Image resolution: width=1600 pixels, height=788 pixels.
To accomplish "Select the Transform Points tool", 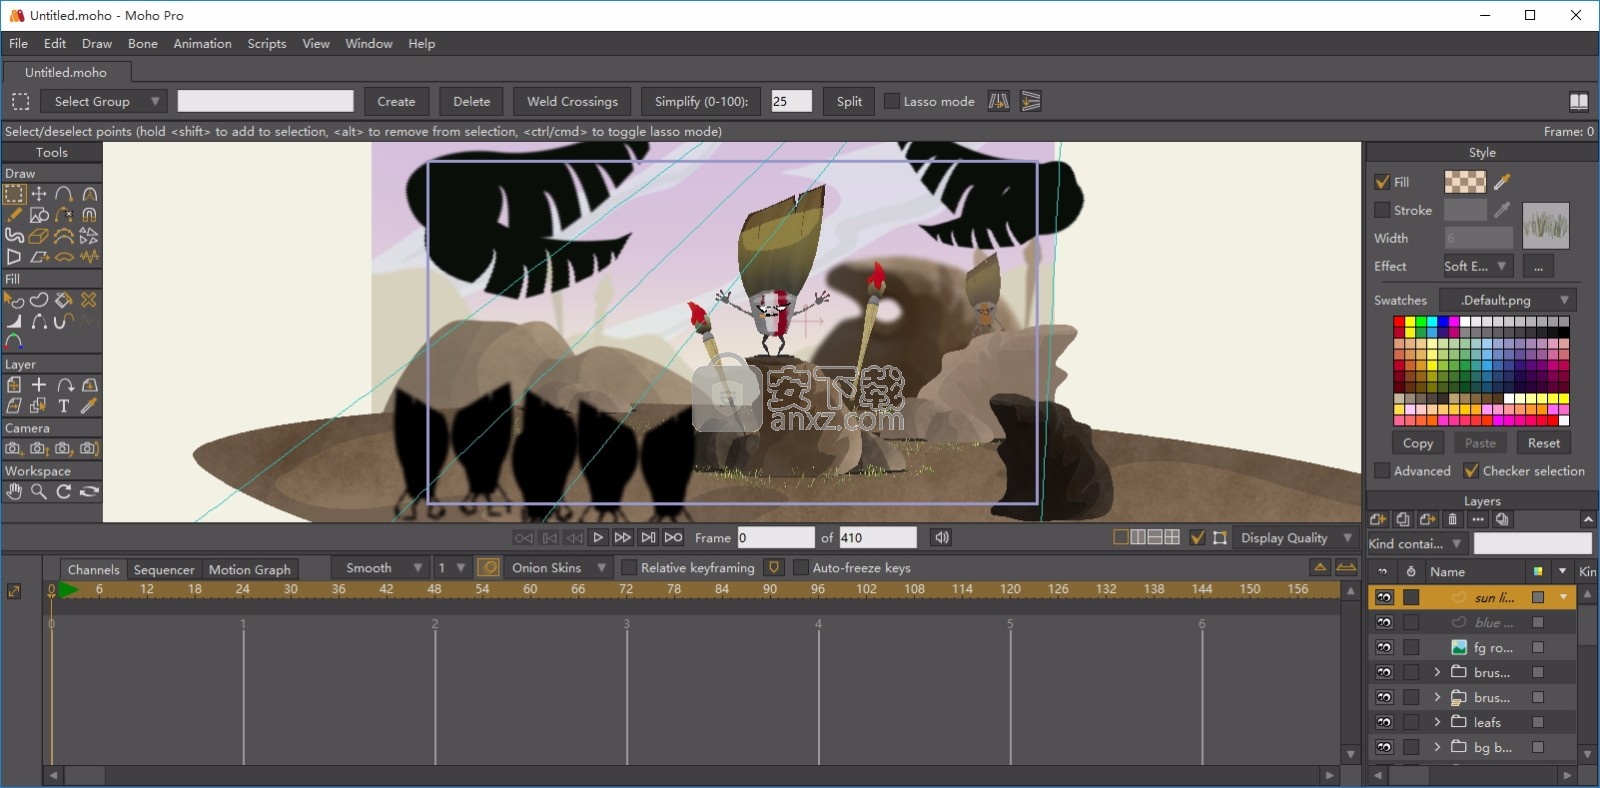I will pyautogui.click(x=39, y=194).
